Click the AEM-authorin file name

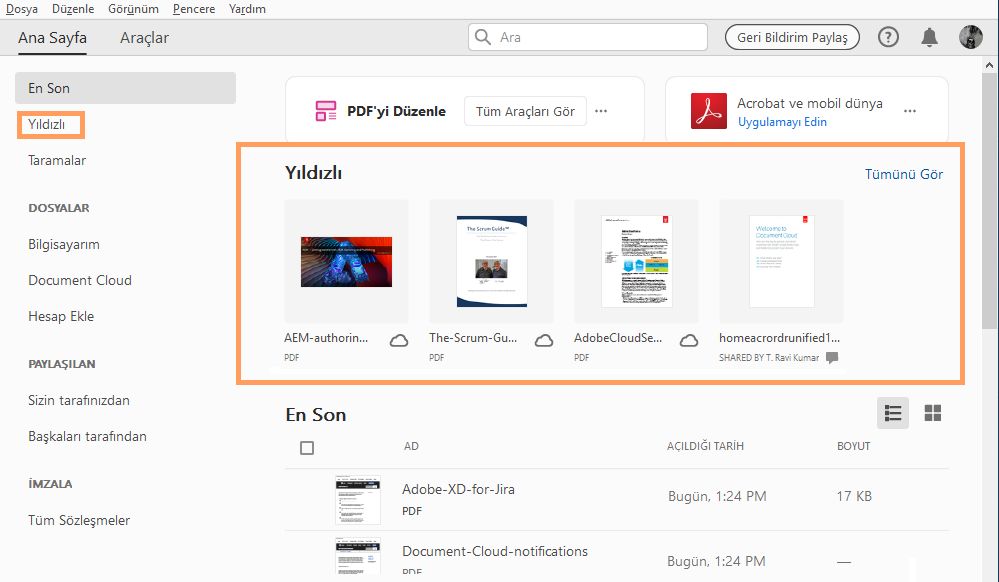326,338
